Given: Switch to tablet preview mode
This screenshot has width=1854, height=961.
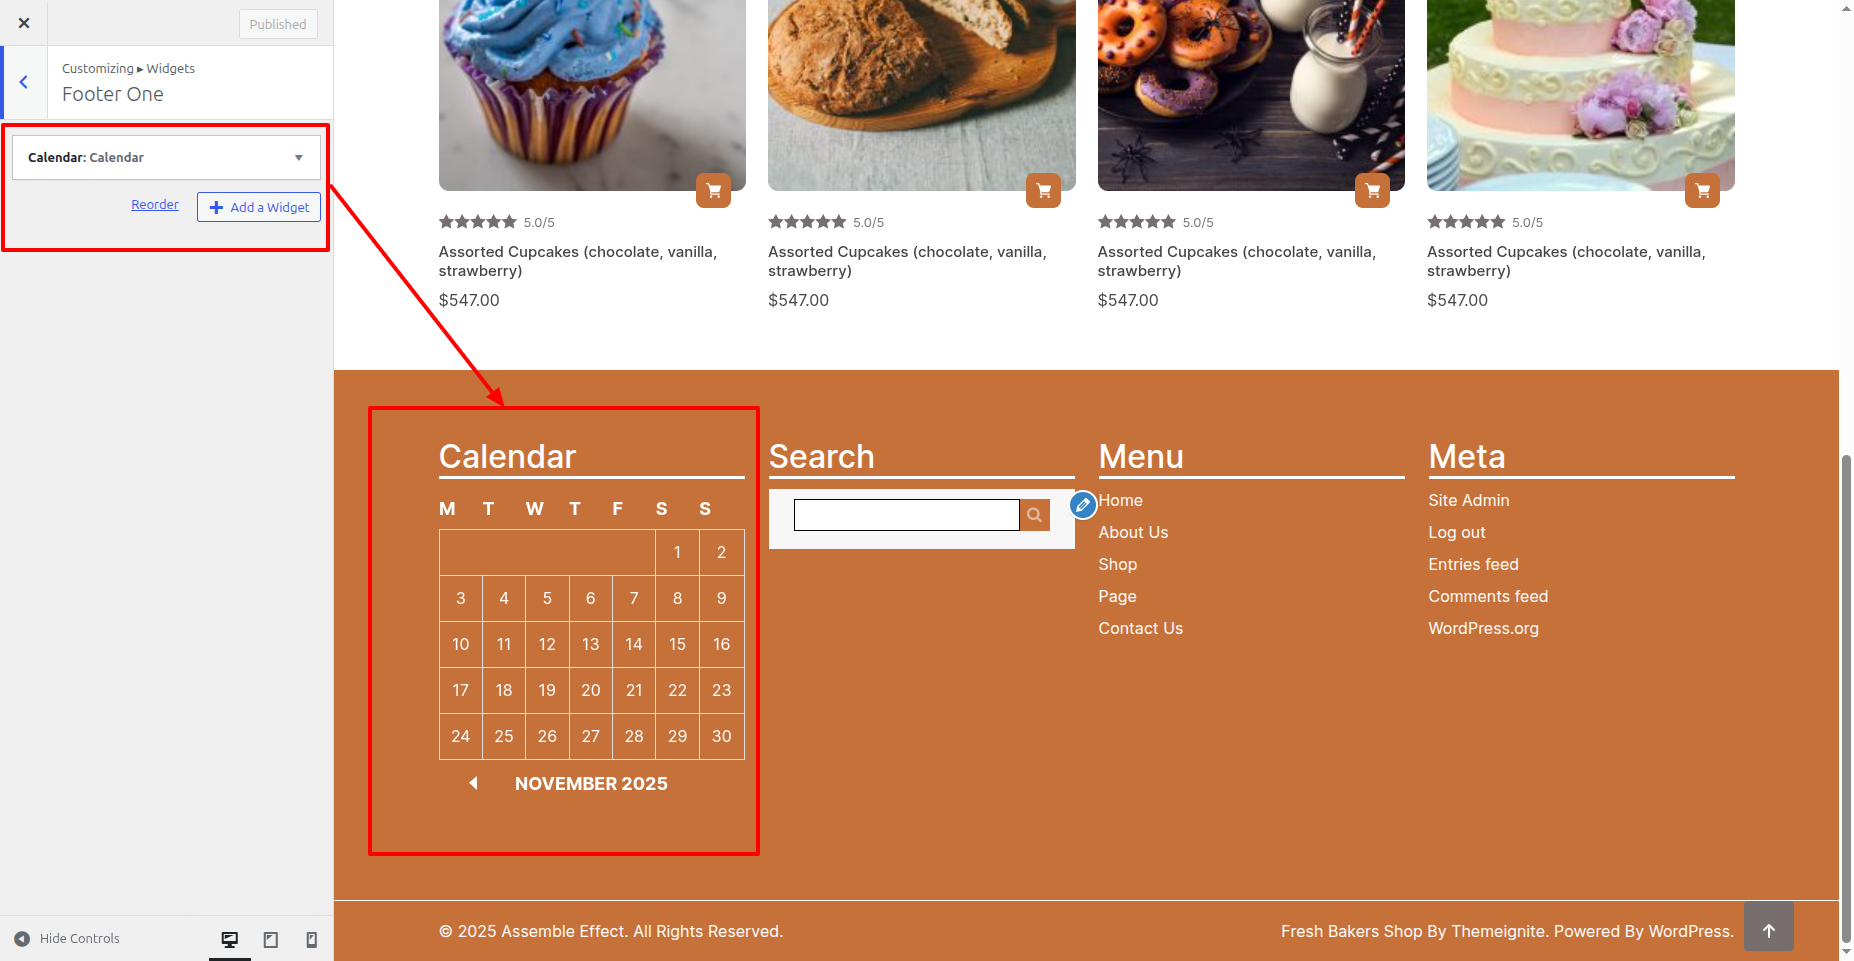Looking at the screenshot, I should coord(271,939).
